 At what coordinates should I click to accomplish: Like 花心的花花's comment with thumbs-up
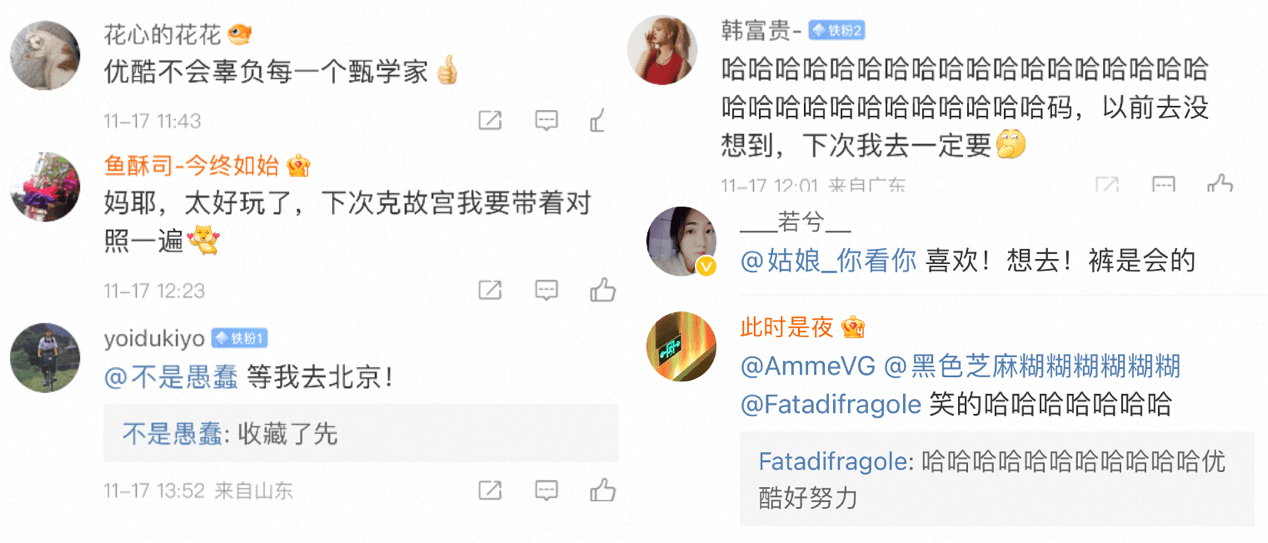(x=600, y=121)
